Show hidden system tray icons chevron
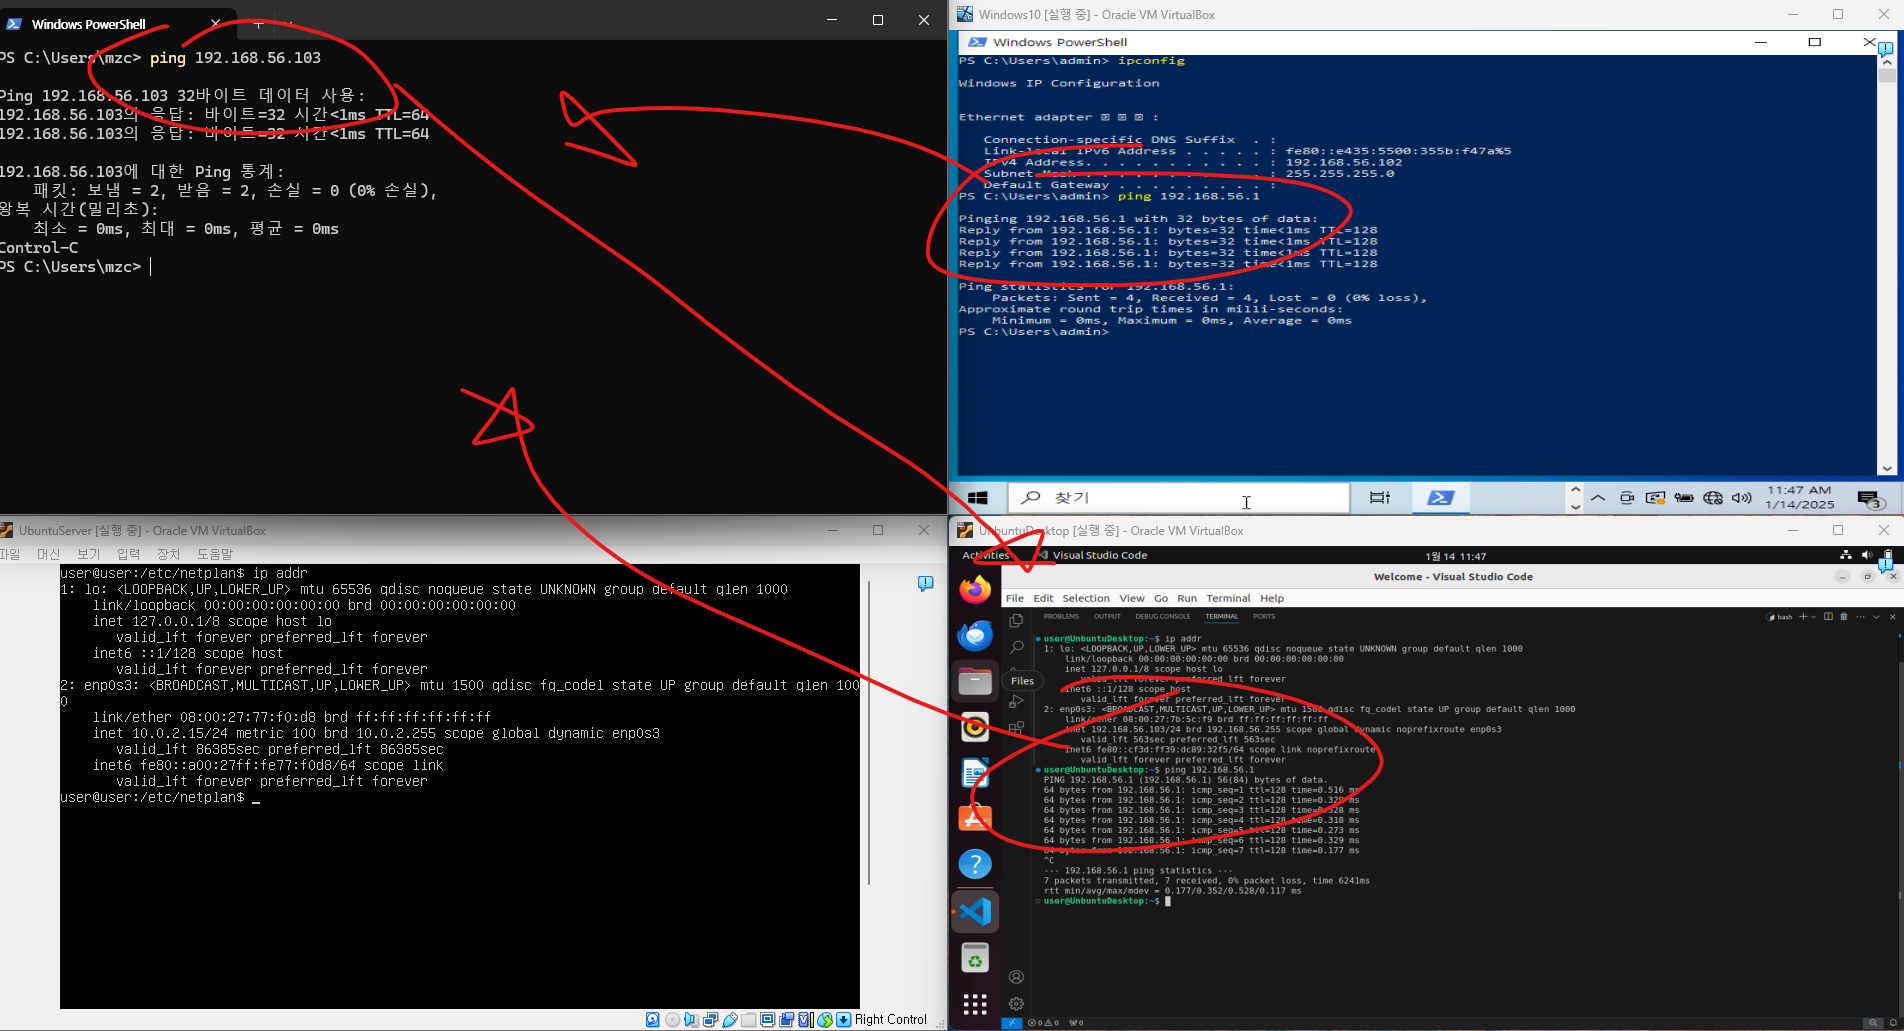The height and width of the screenshot is (1031, 1904). pos(1598,498)
